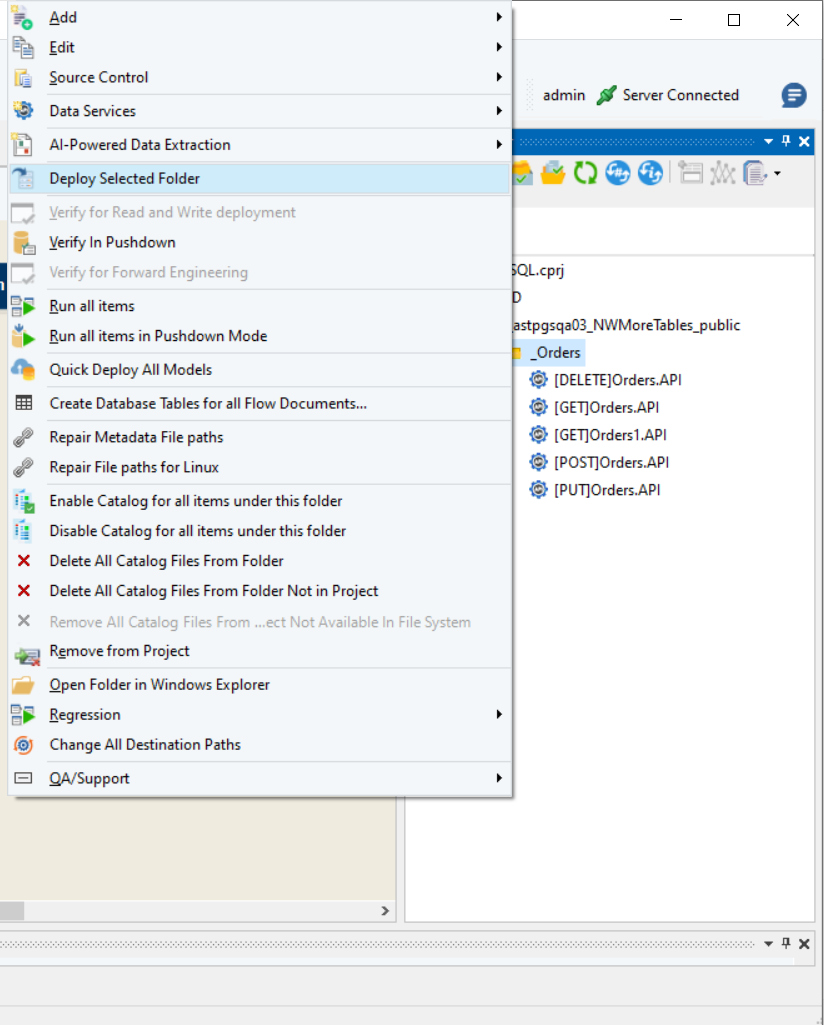Image resolution: width=824 pixels, height=1025 pixels.
Task: Click the green circular refresh arrows icon
Action: coord(585,173)
